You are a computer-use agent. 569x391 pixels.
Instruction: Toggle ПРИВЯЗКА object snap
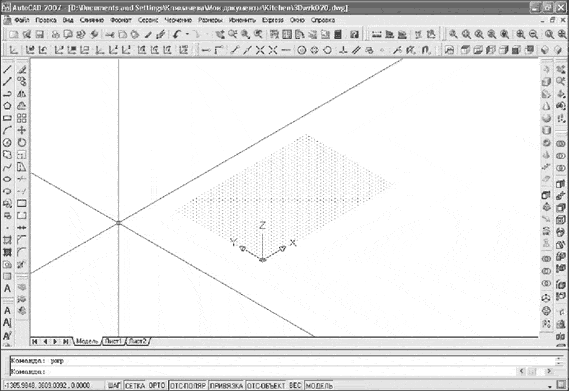pos(226,385)
